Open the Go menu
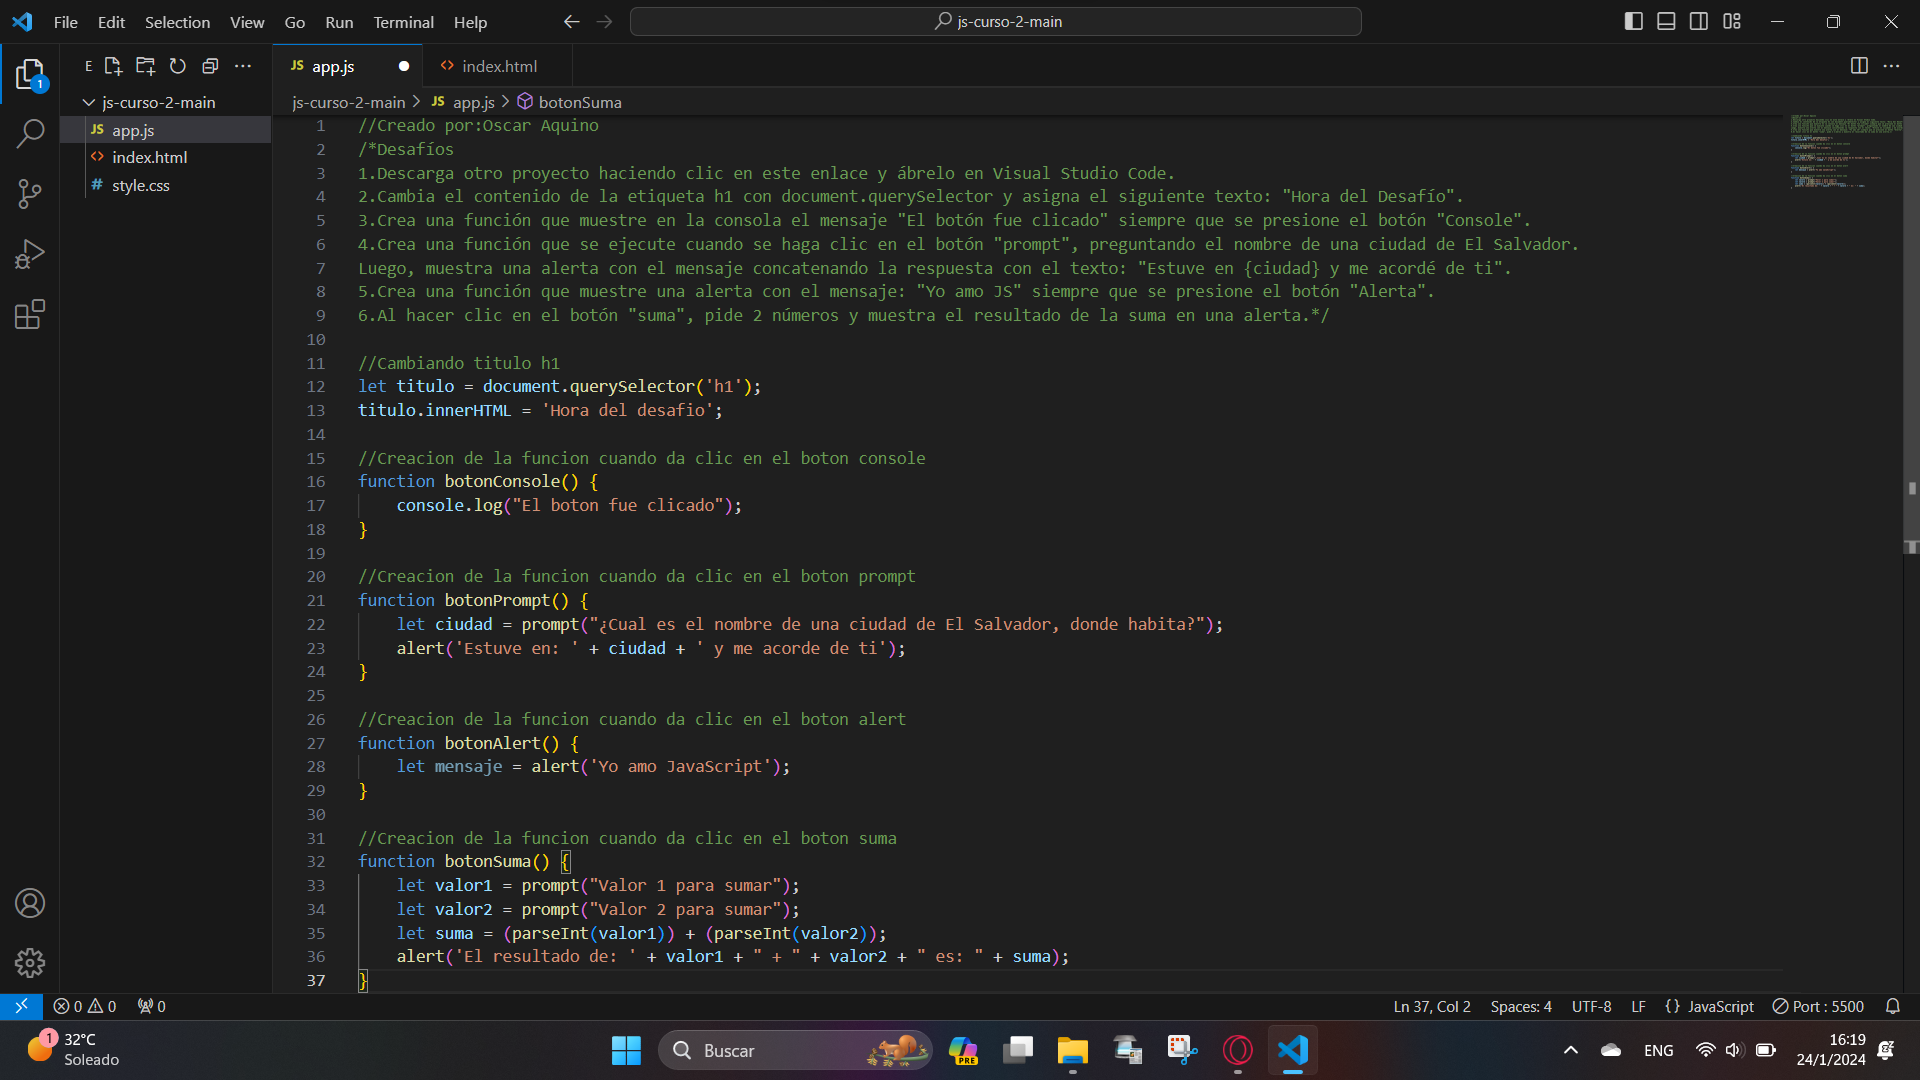The height and width of the screenshot is (1080, 1920). (295, 22)
